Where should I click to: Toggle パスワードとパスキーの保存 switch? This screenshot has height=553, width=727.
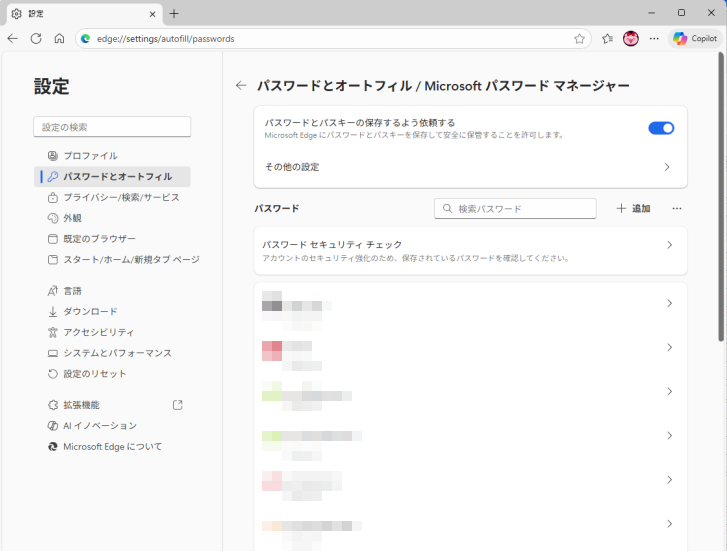click(x=661, y=128)
